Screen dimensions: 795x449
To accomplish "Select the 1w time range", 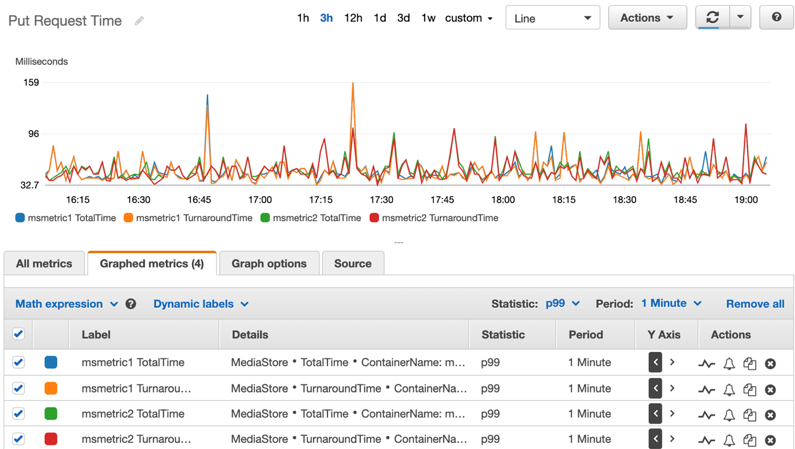I will [x=428, y=18].
